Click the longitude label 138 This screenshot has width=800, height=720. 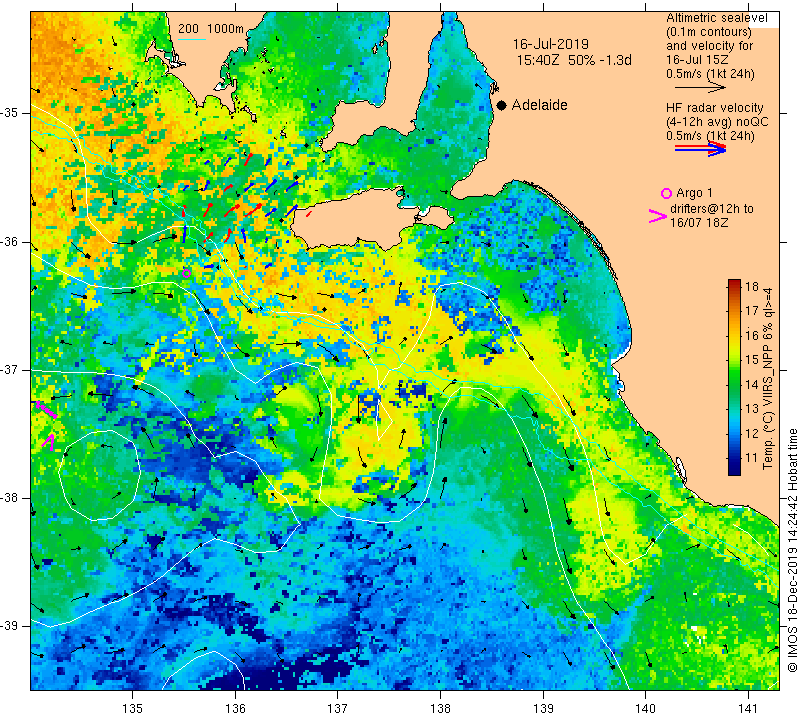[440, 708]
